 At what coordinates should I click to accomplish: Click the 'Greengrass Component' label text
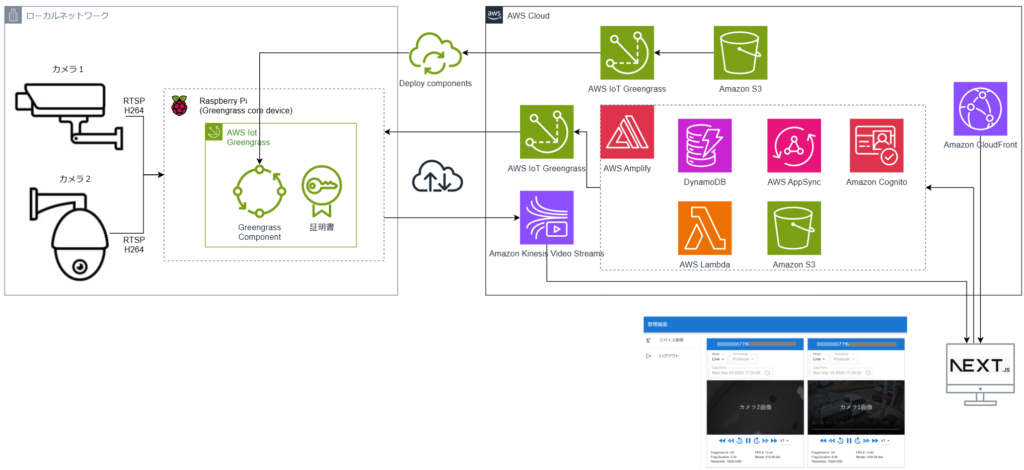coord(259,232)
